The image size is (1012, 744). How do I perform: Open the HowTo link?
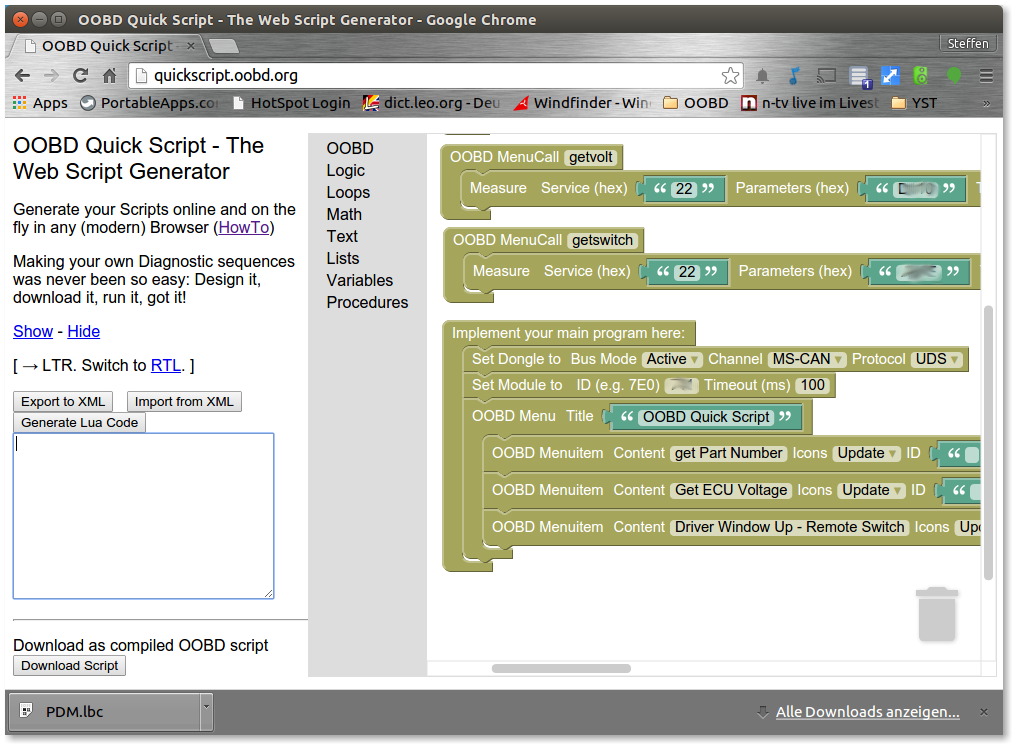point(243,228)
